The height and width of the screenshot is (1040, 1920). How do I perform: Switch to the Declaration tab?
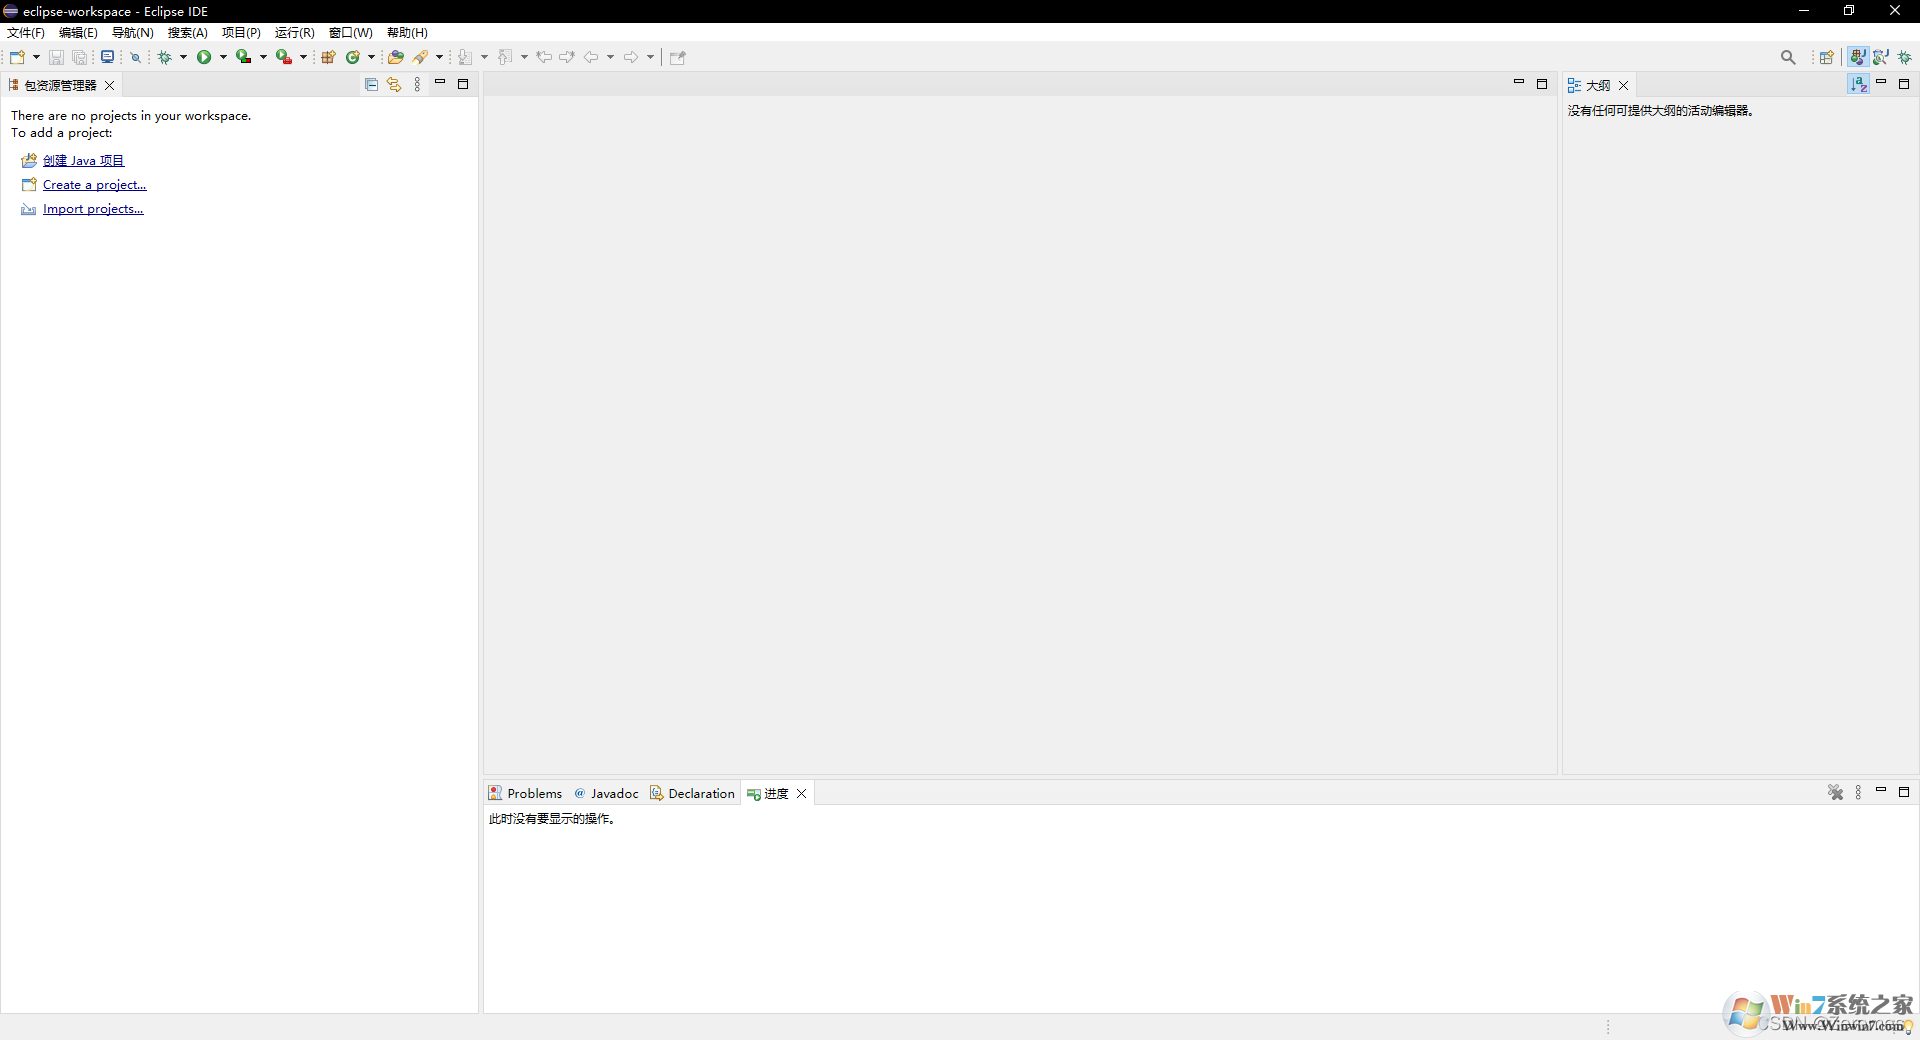(692, 793)
